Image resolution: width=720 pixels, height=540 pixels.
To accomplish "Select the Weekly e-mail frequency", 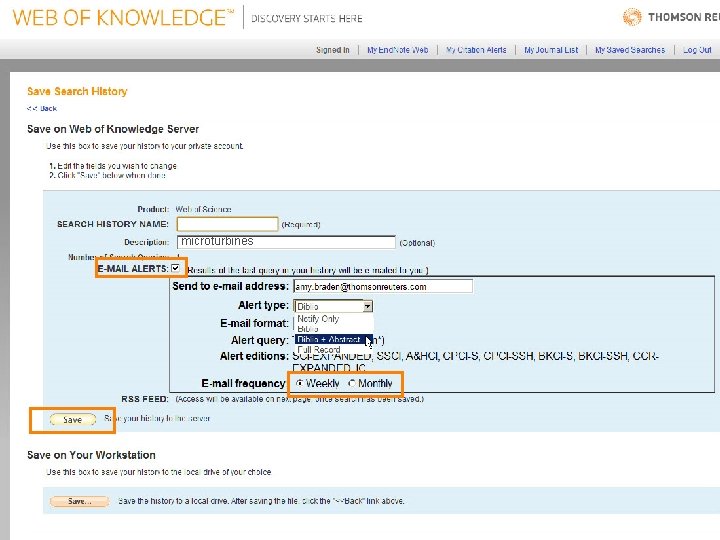I will tap(300, 383).
